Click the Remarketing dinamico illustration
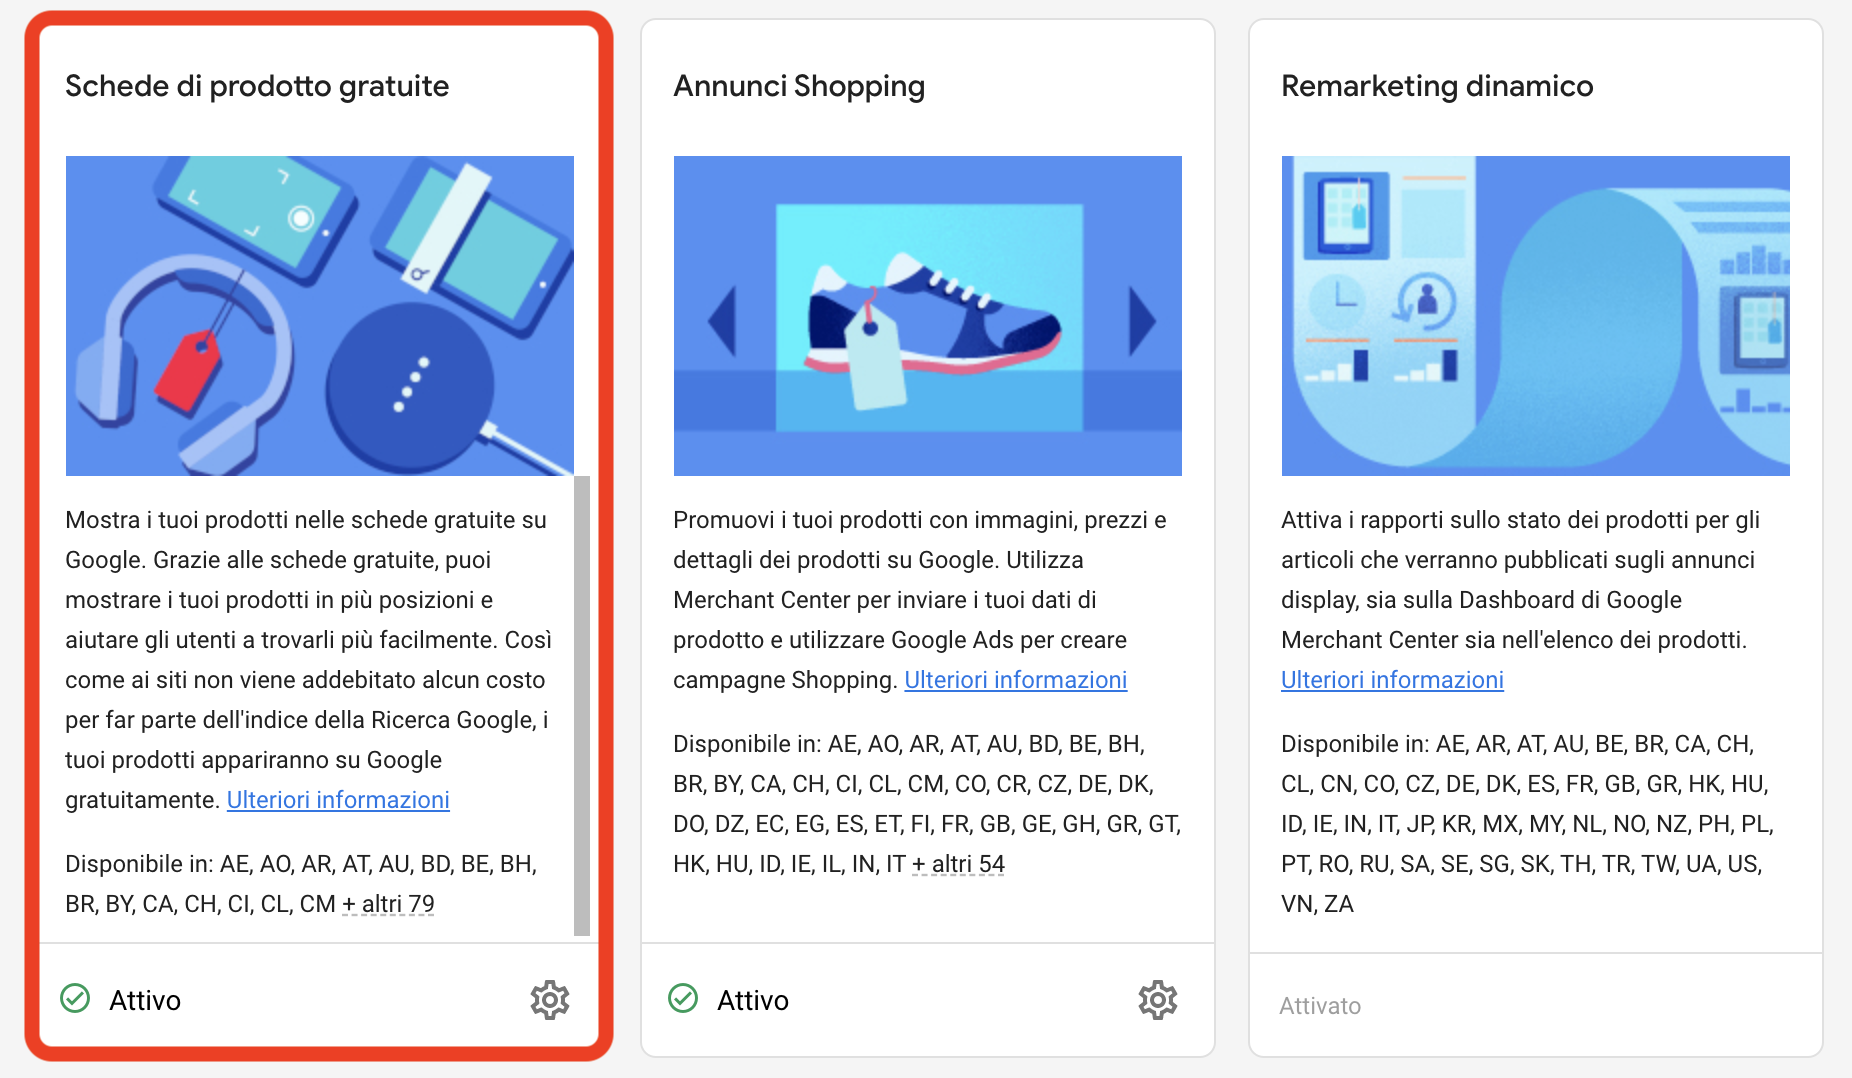This screenshot has height=1078, width=1852. click(x=1535, y=316)
